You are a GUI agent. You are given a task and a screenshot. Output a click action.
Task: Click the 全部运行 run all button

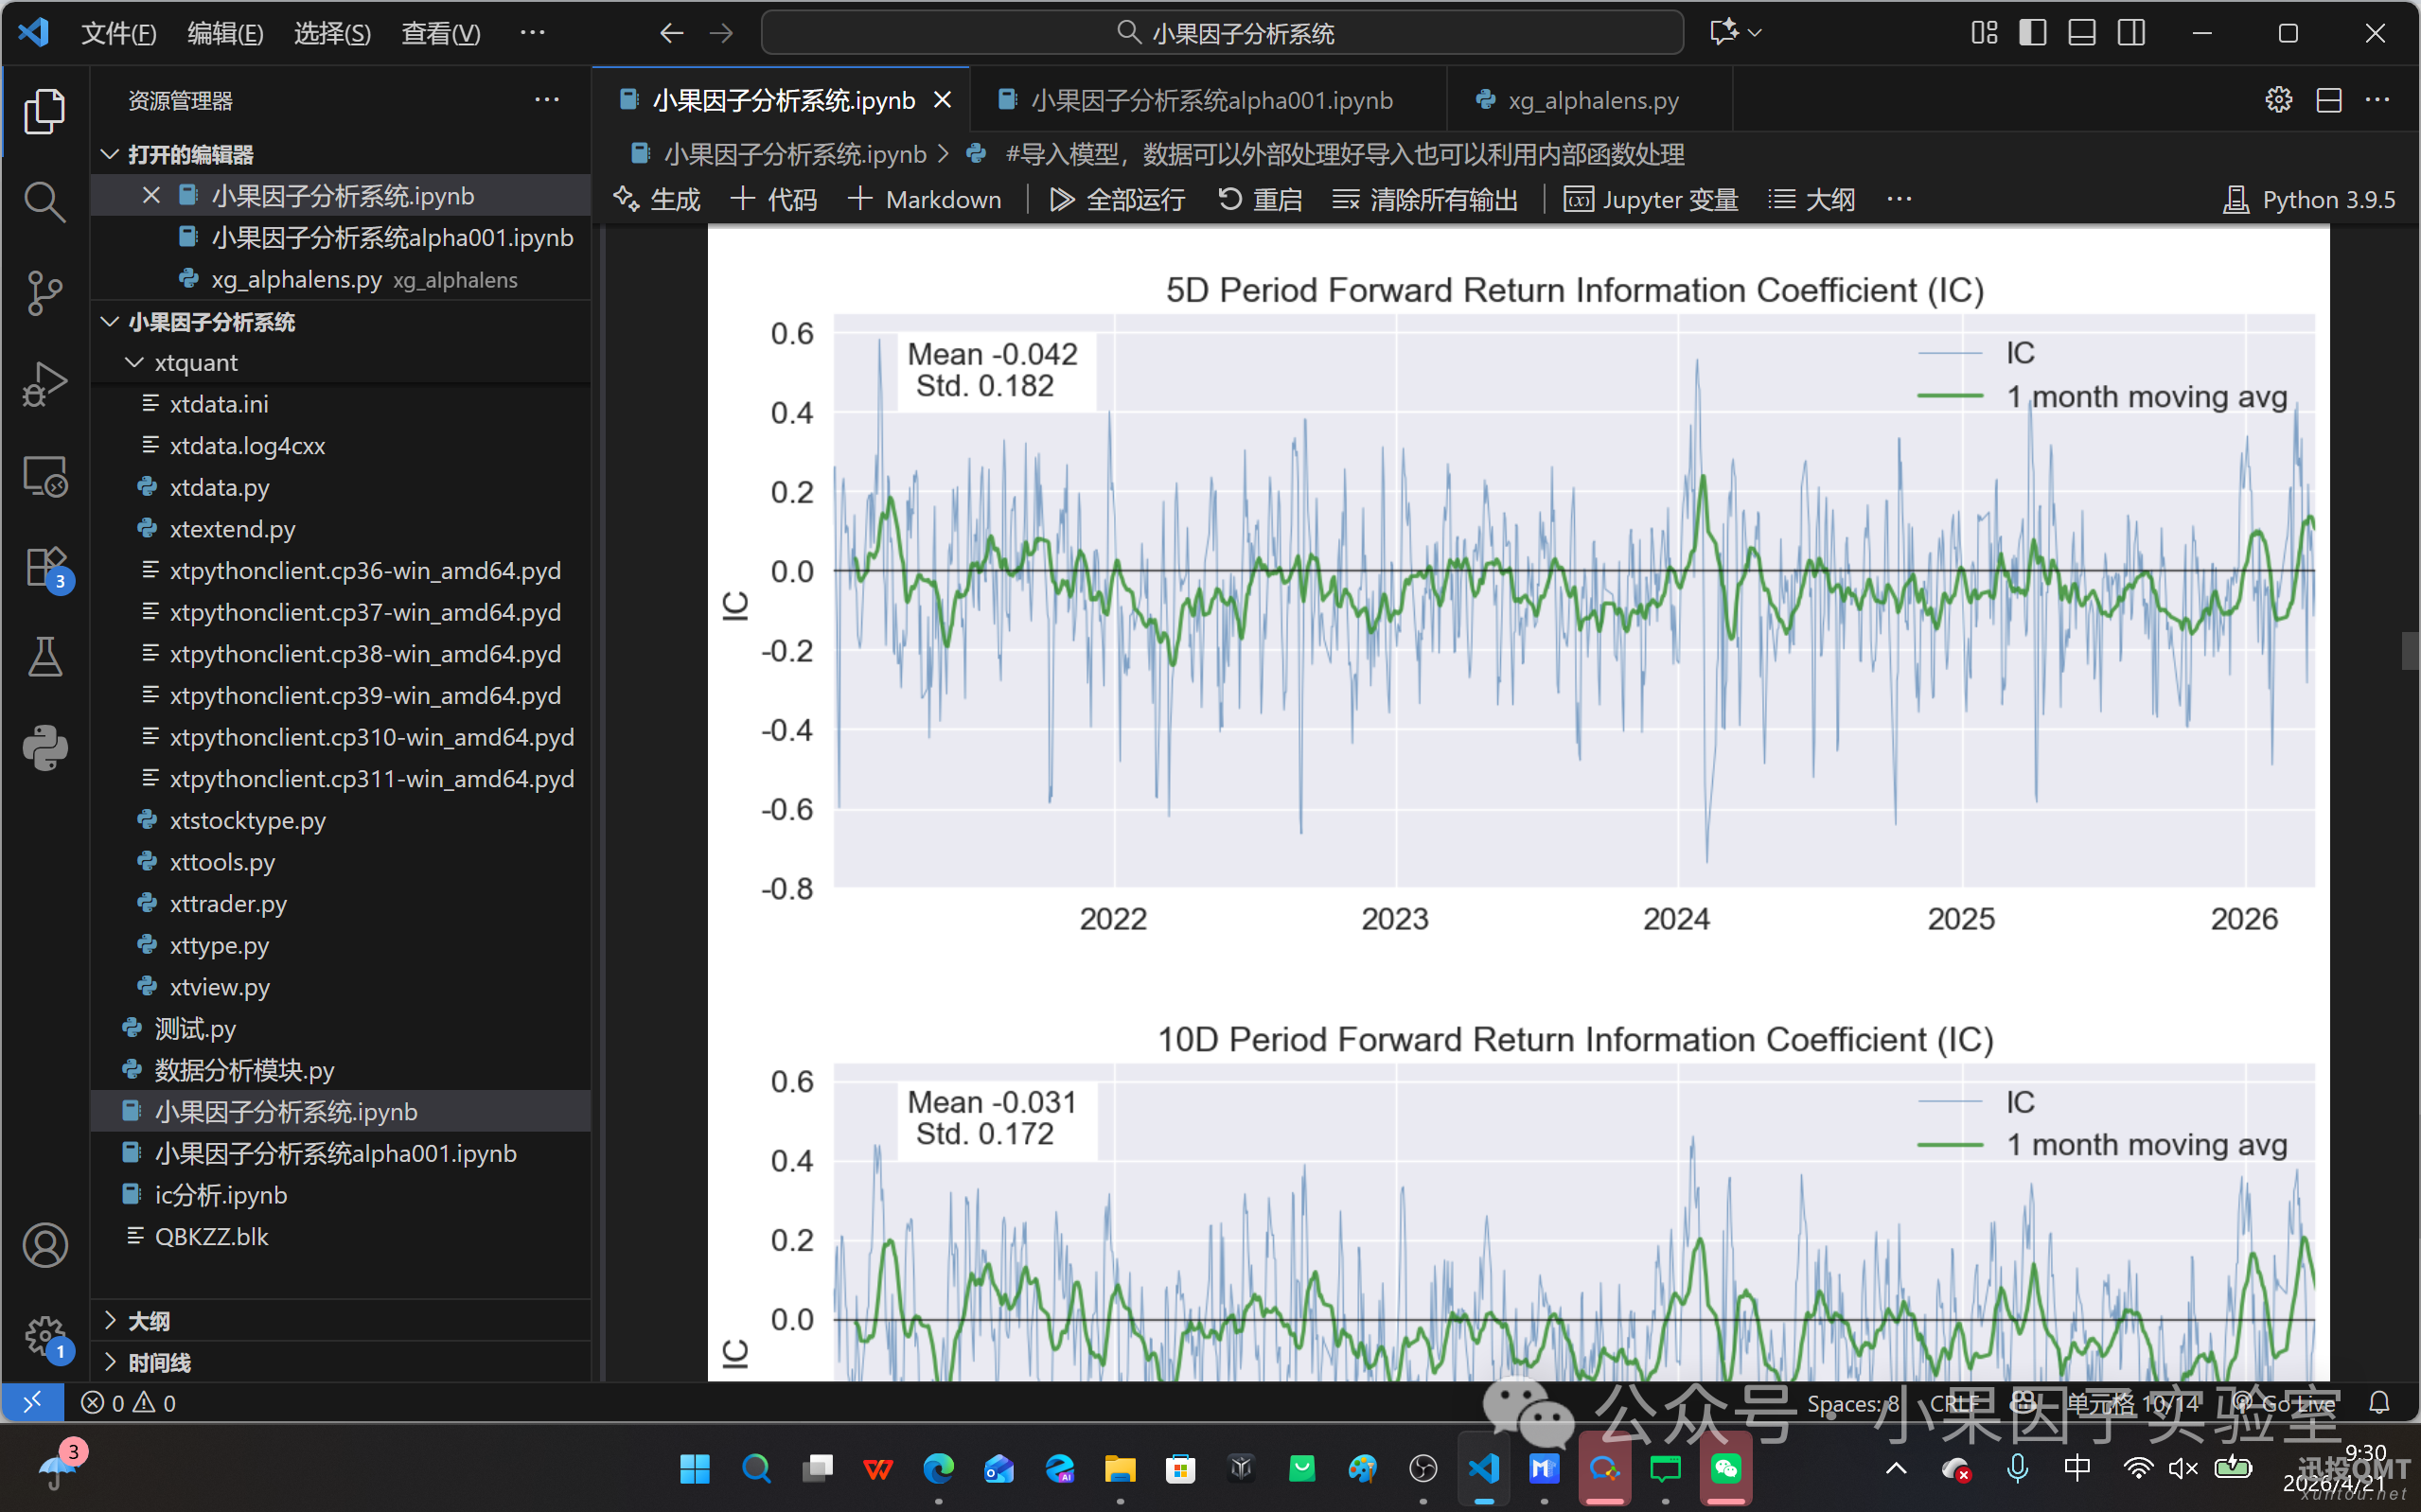1118,199
